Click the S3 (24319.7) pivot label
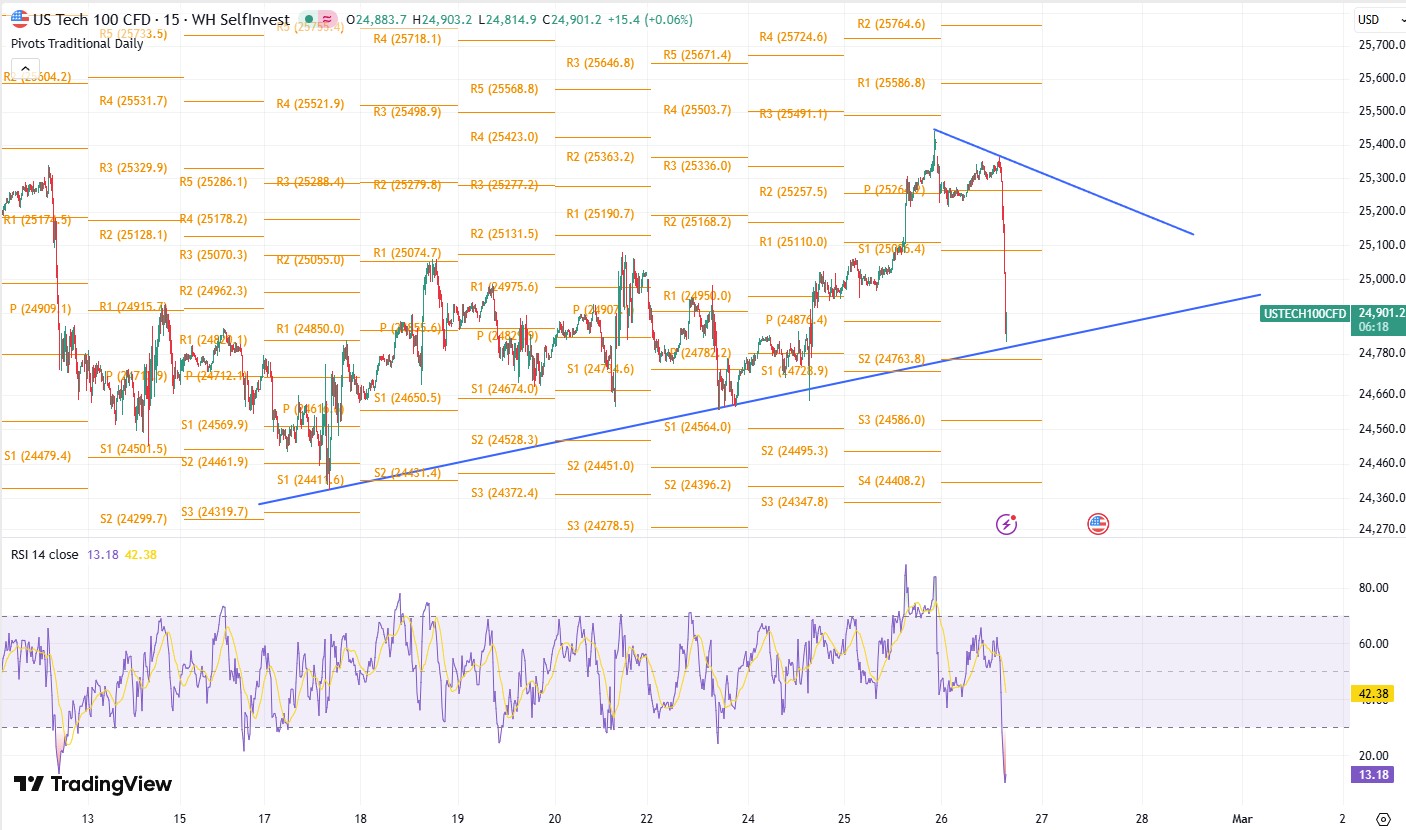 pyautogui.click(x=214, y=512)
